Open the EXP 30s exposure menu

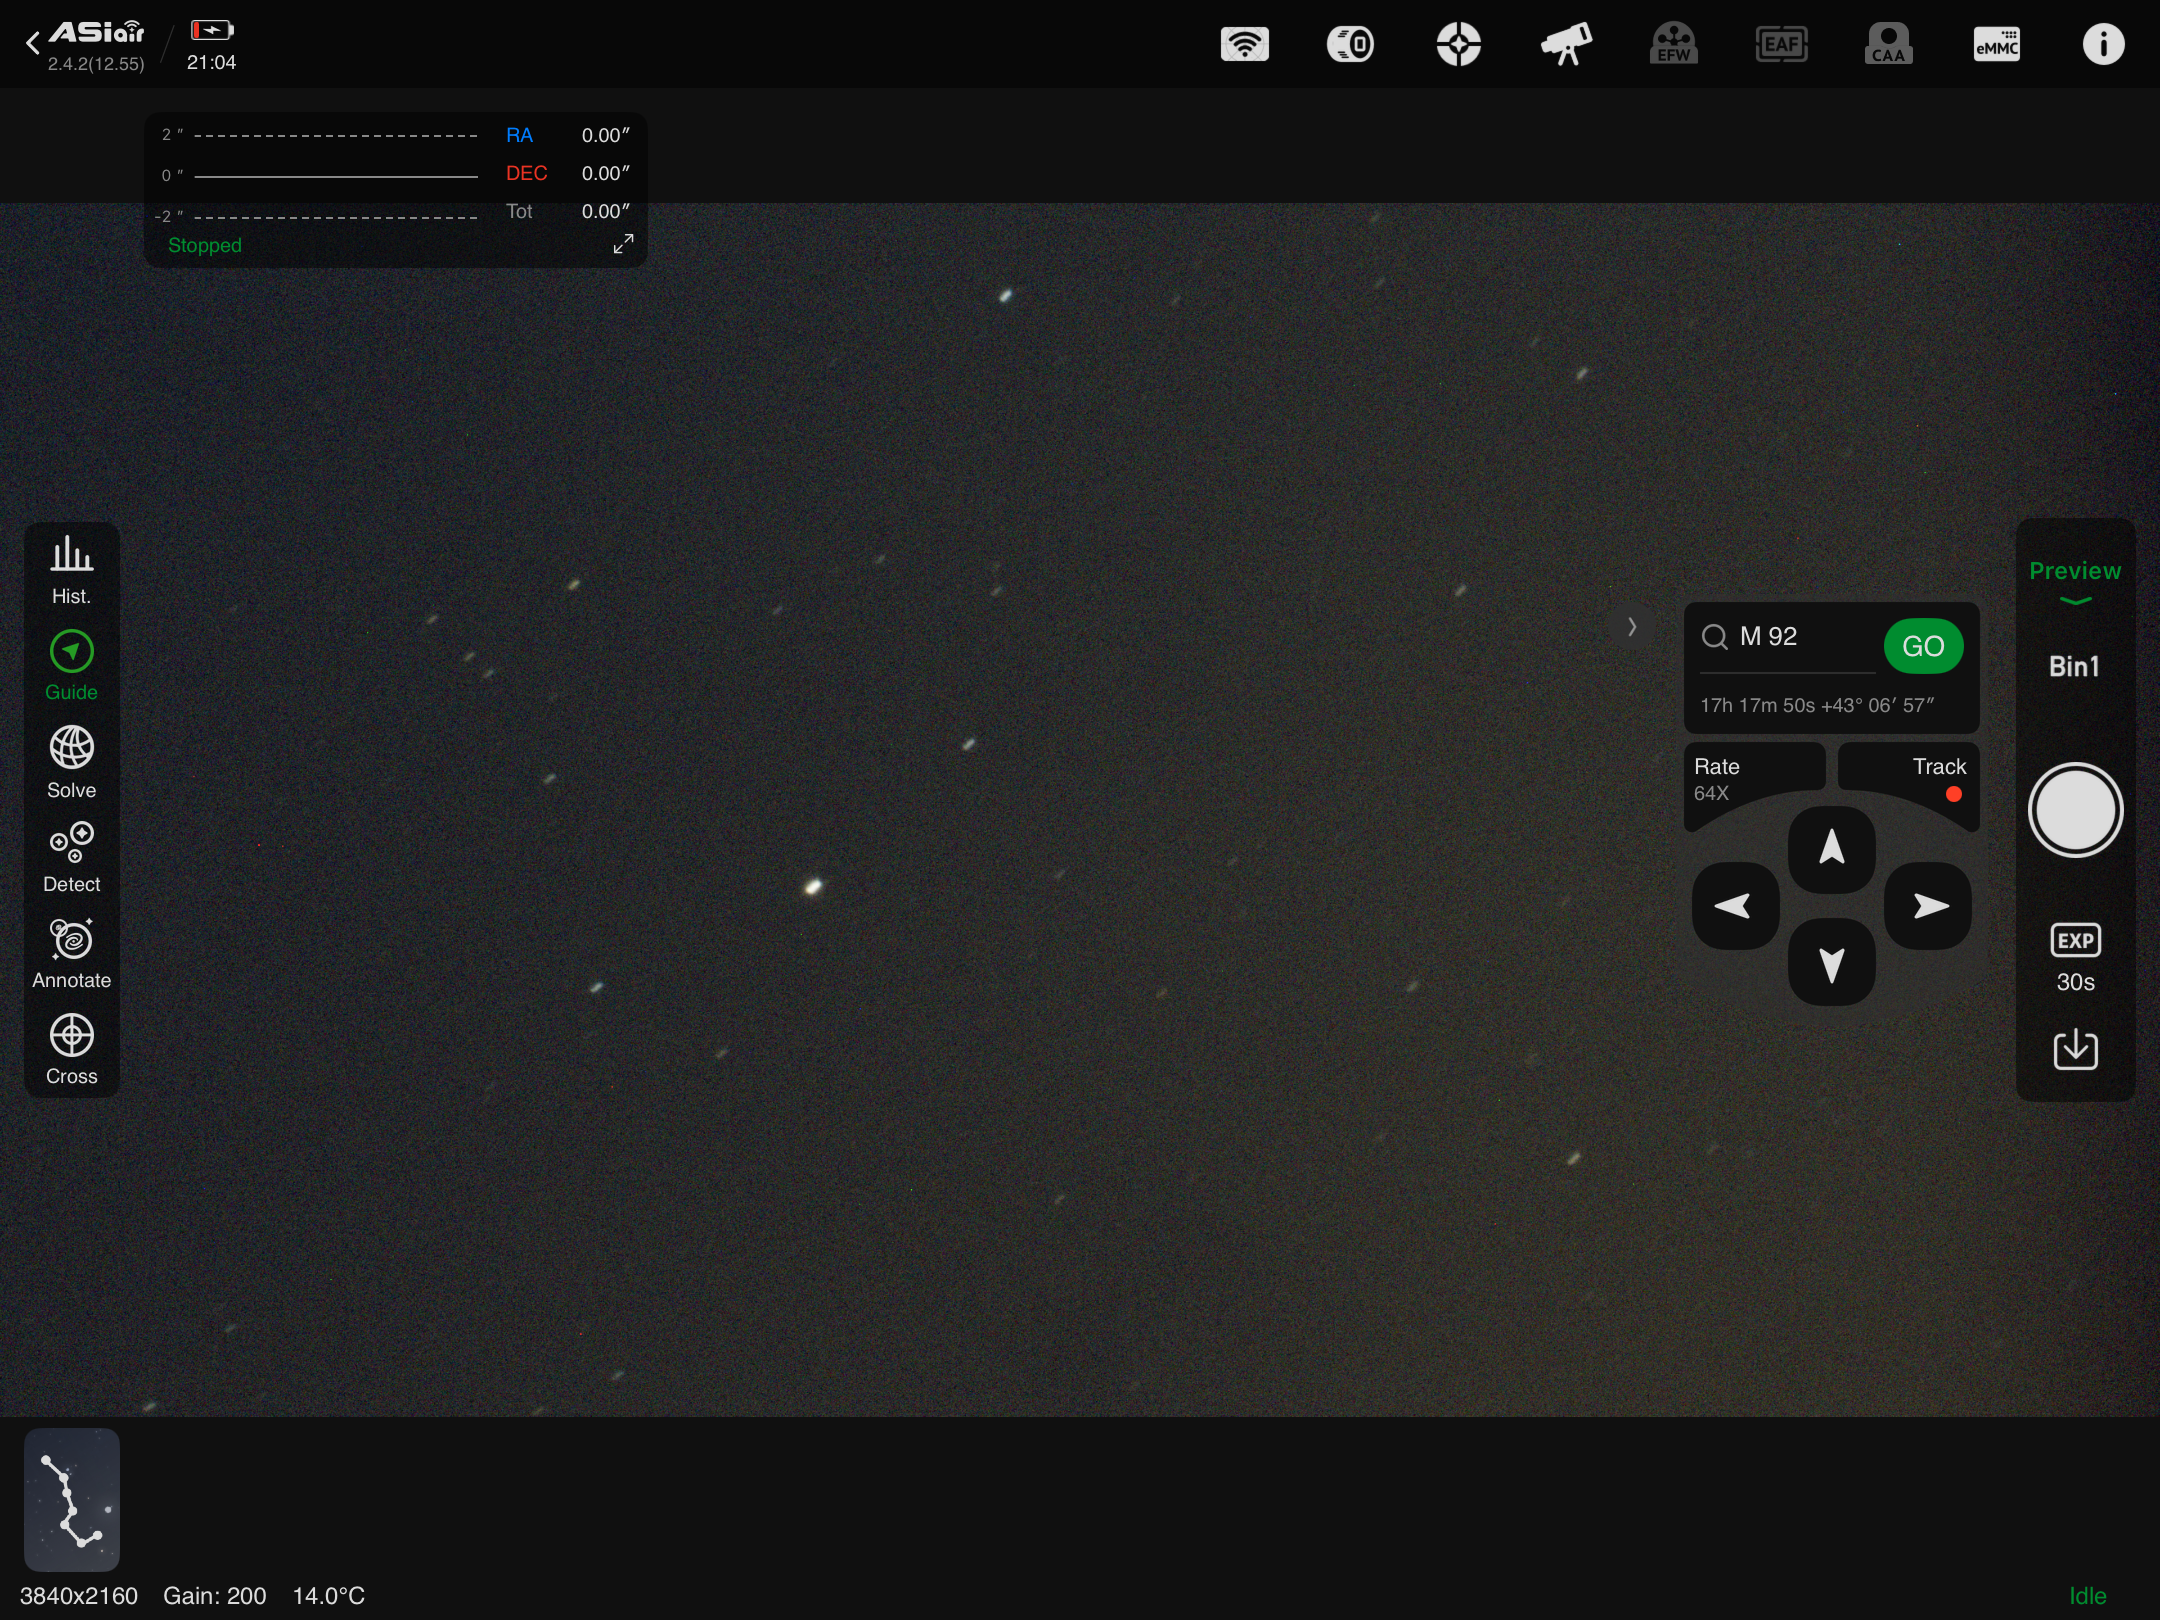pos(2075,957)
